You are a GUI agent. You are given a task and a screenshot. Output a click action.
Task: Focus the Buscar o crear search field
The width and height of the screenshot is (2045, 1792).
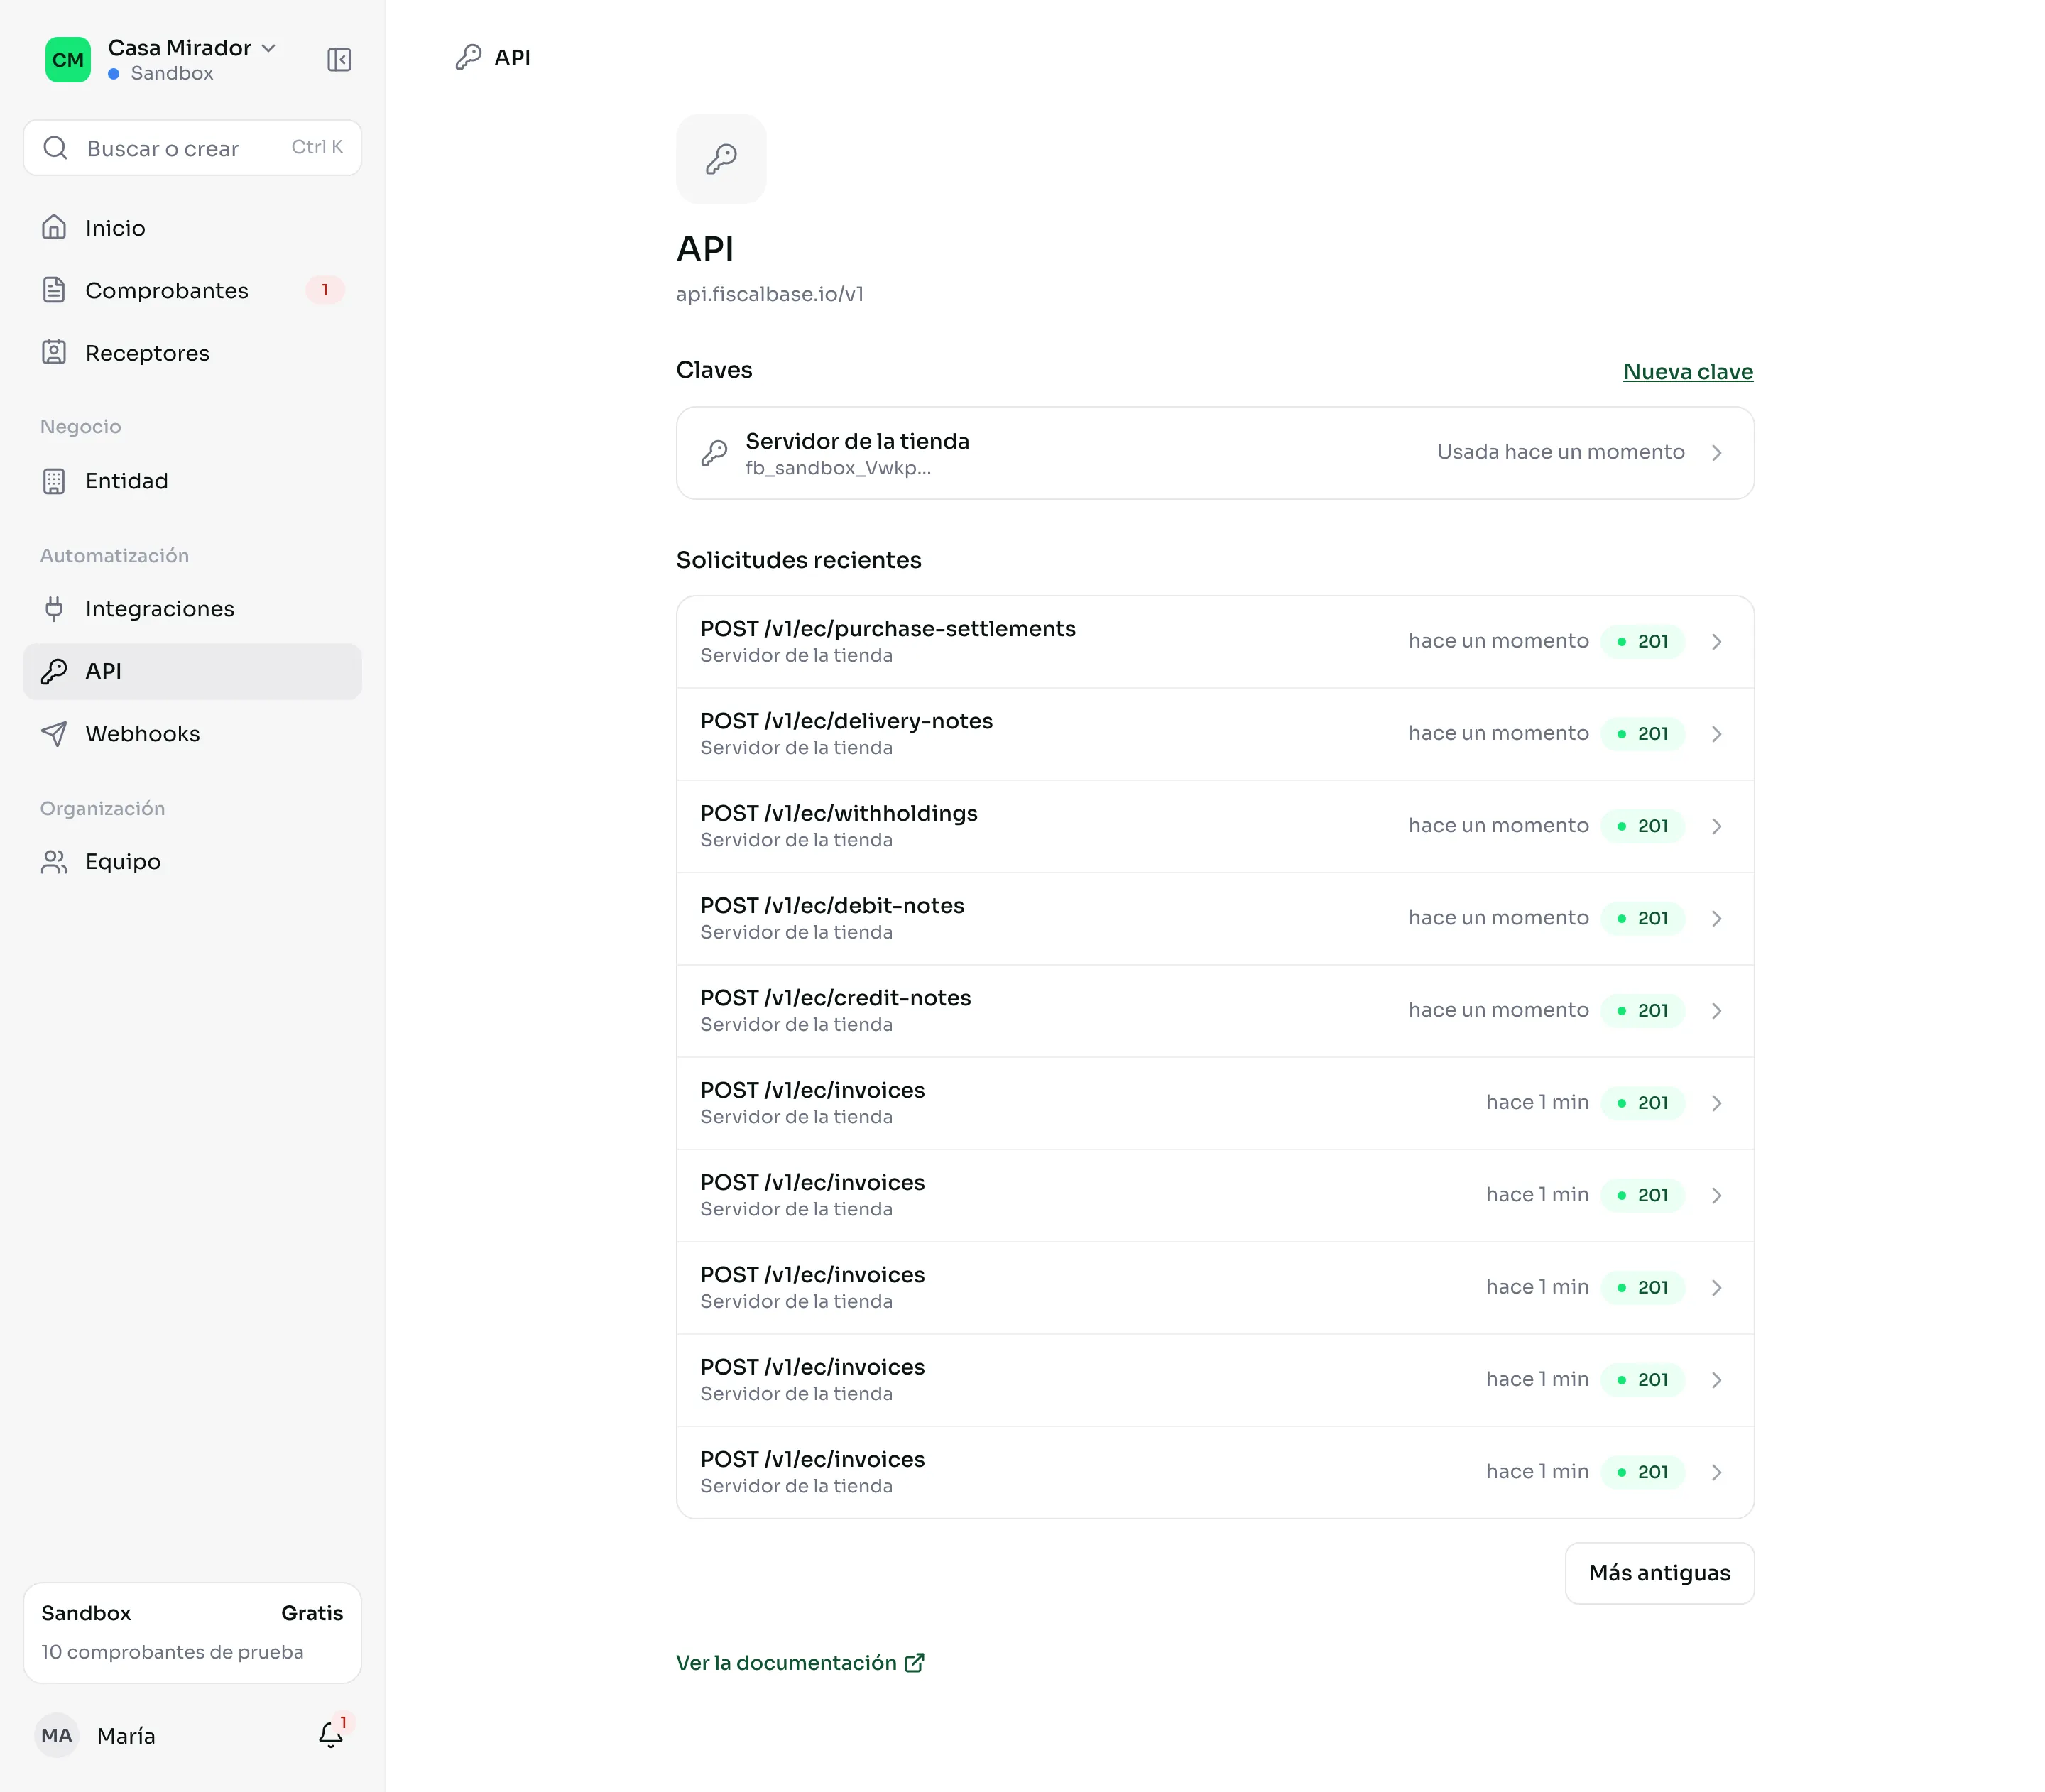point(192,148)
